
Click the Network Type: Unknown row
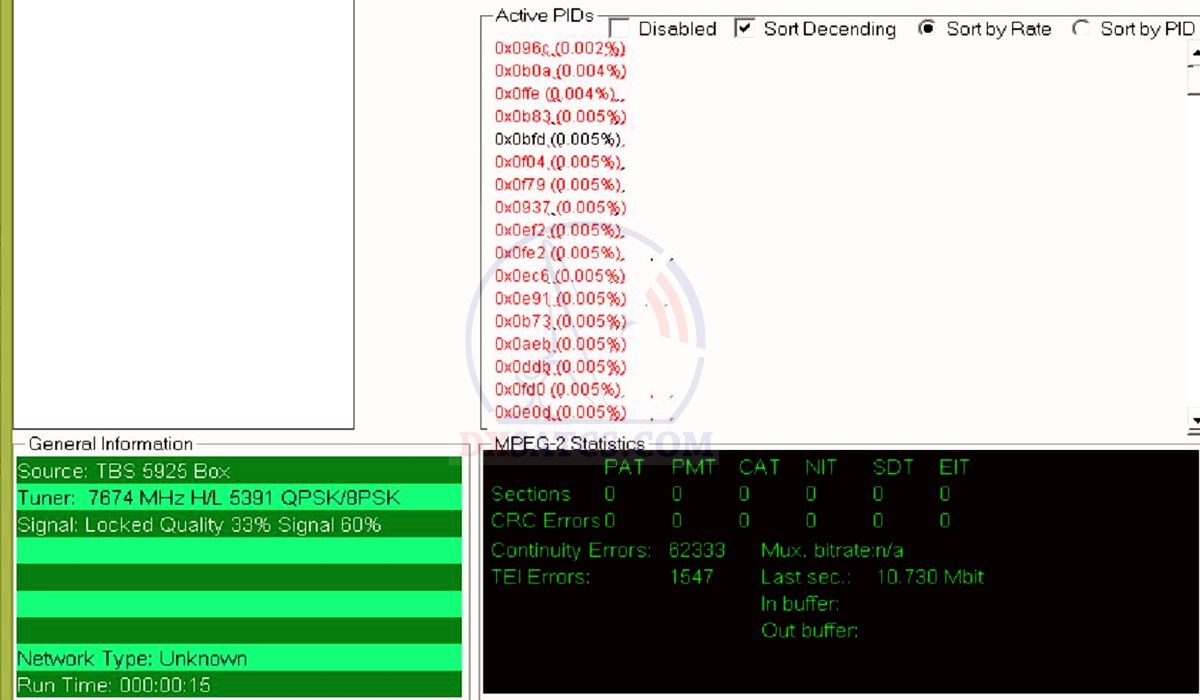(238, 659)
